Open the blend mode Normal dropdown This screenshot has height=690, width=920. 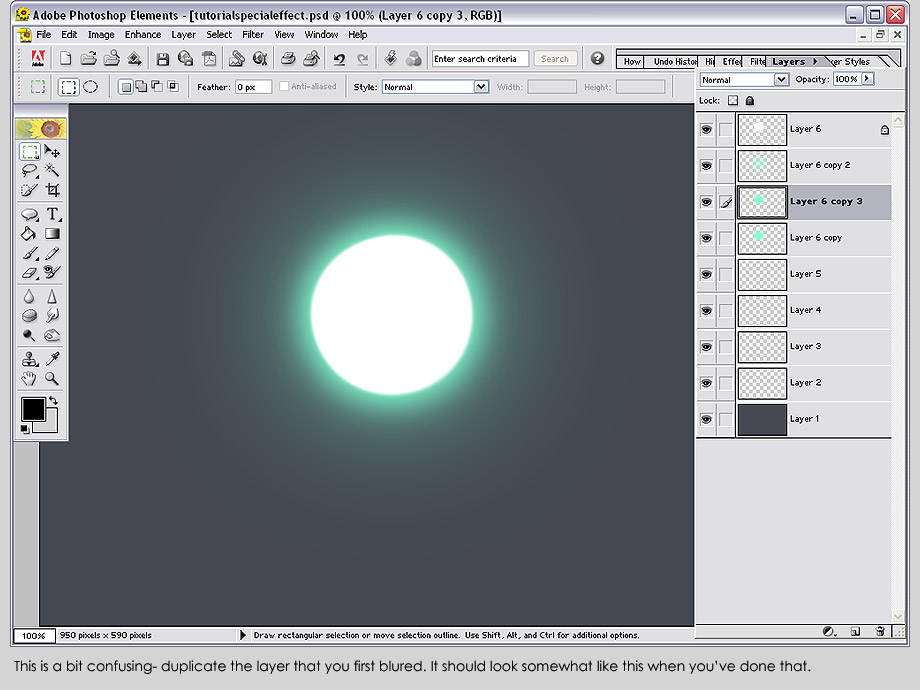[743, 79]
